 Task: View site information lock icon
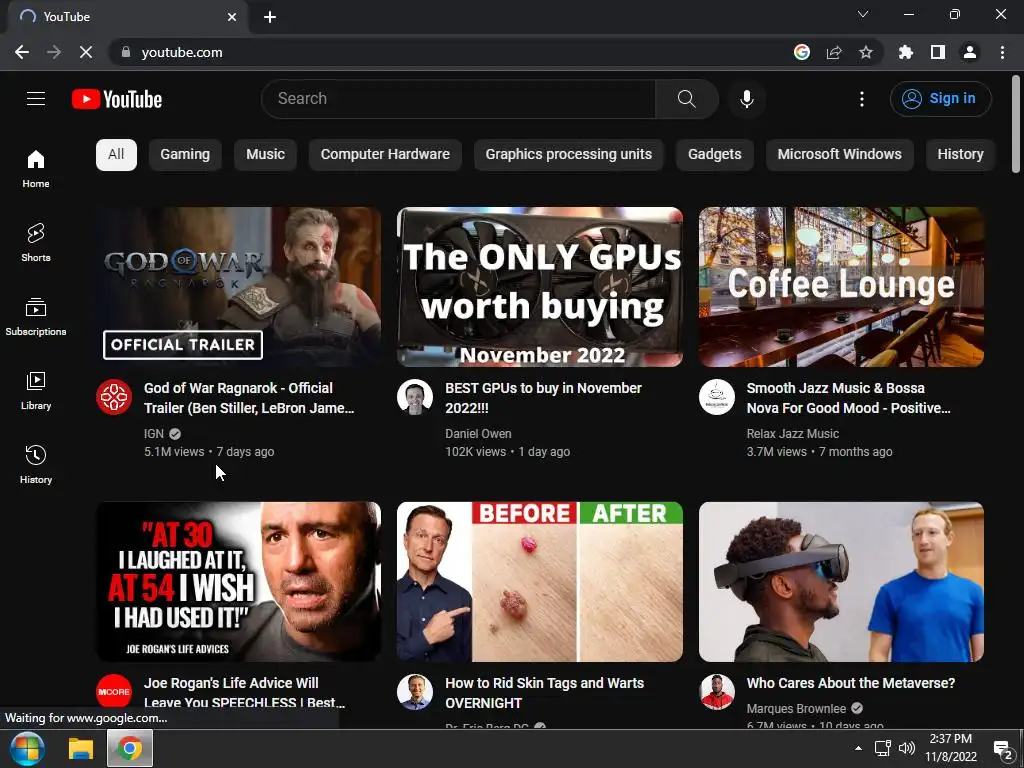pos(126,52)
